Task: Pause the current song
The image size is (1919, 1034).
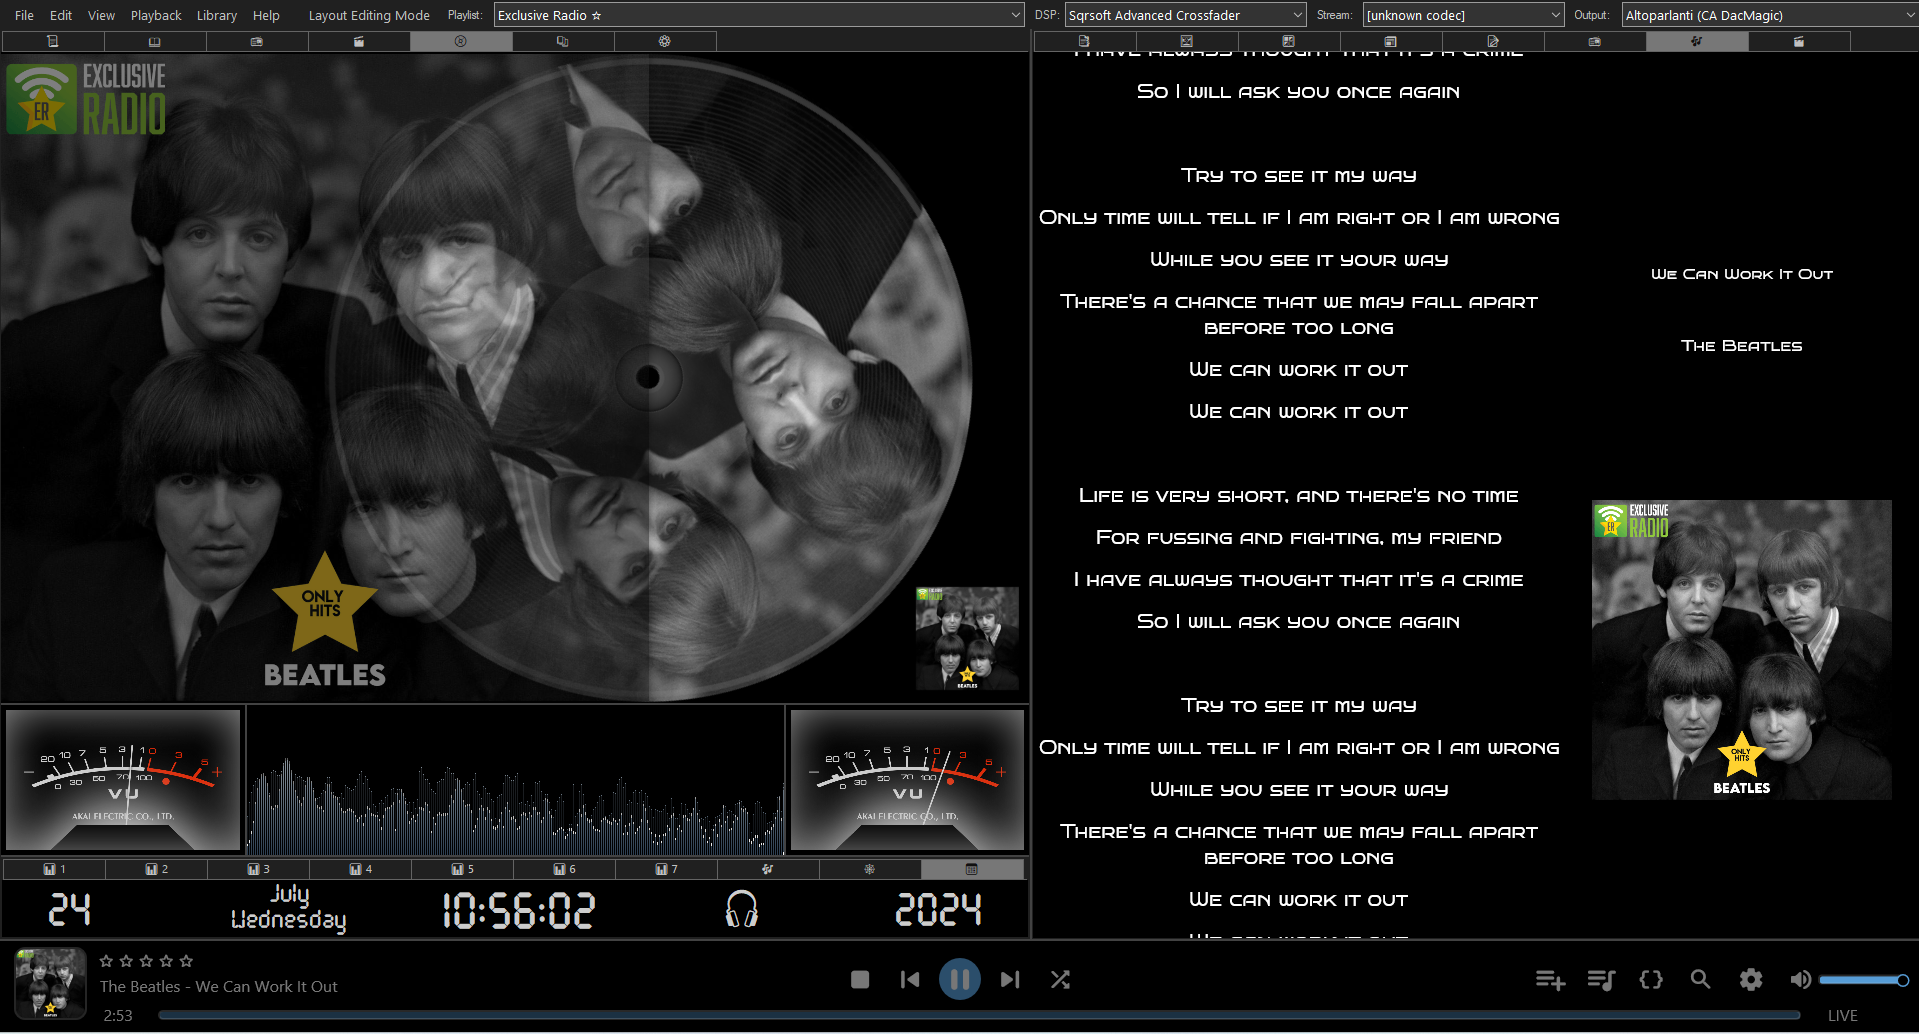Action: [x=960, y=980]
